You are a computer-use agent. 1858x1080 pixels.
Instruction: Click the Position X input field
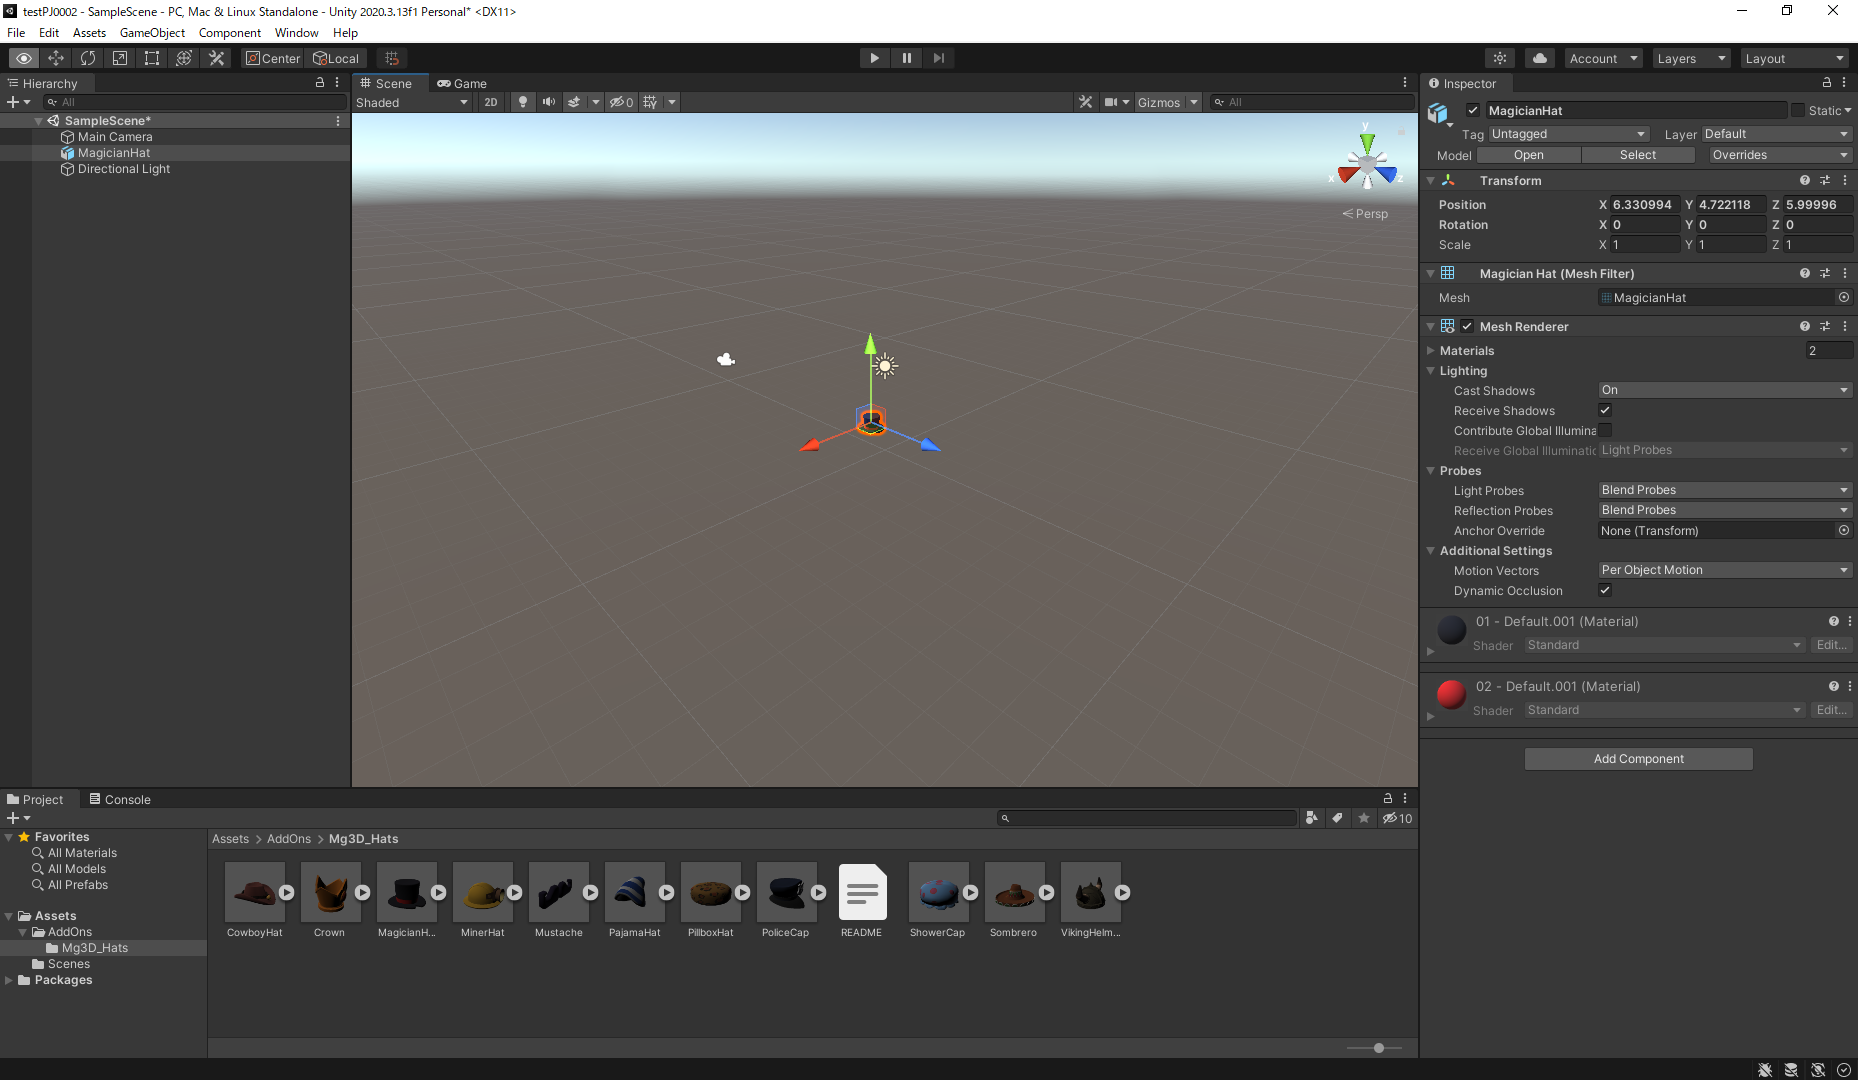click(1645, 205)
